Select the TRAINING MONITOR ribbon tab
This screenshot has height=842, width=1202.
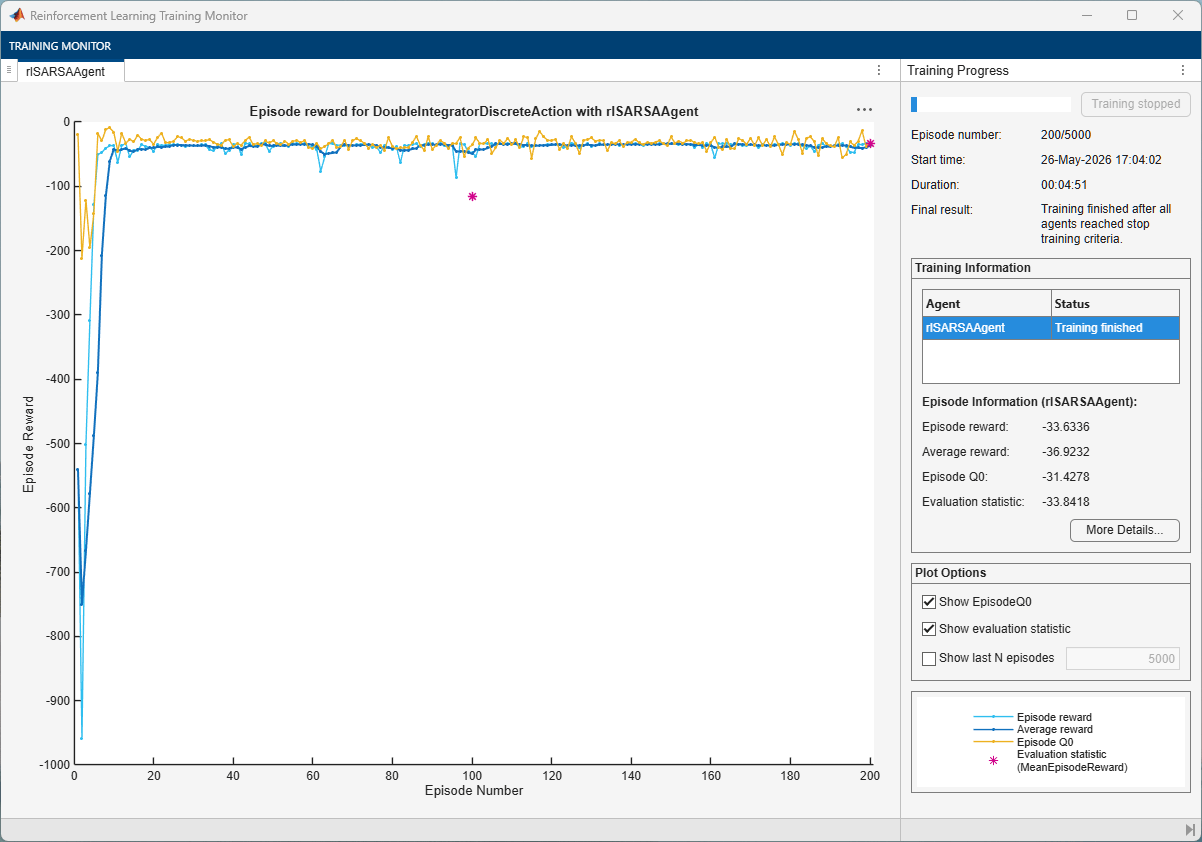click(x=60, y=46)
